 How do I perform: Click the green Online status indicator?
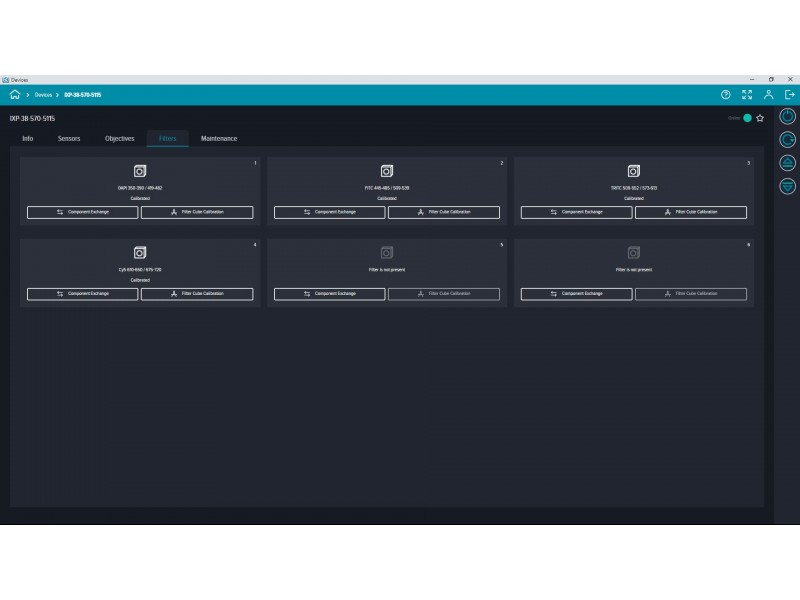(x=747, y=118)
